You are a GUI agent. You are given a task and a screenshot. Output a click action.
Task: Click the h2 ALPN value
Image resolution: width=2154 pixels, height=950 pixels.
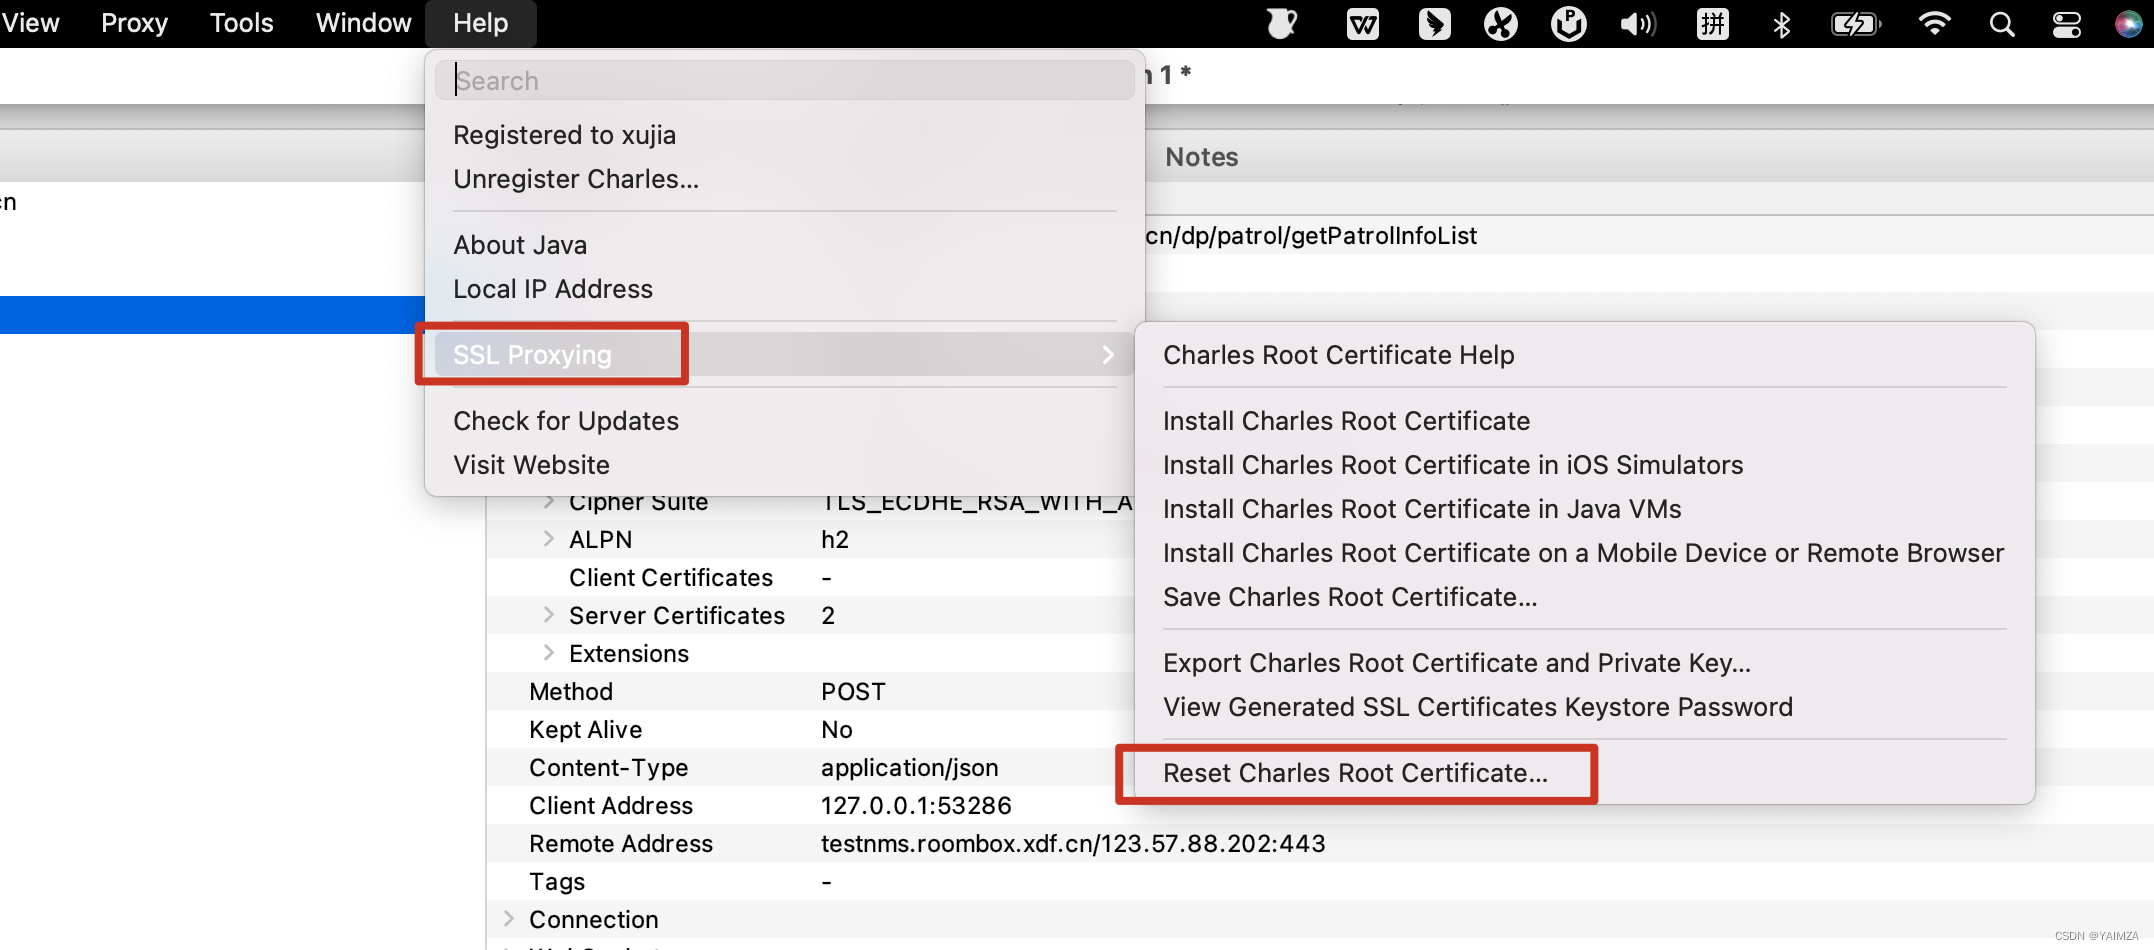(x=834, y=540)
